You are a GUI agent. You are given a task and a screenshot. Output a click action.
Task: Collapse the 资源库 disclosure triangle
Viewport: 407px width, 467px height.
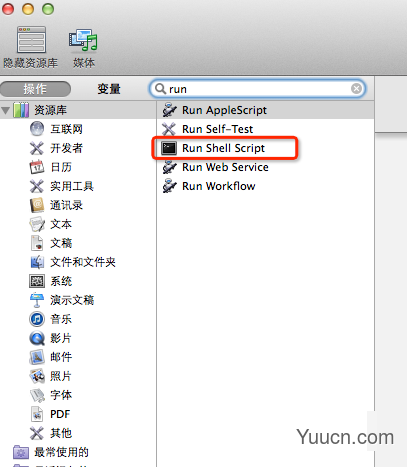(x=5, y=110)
